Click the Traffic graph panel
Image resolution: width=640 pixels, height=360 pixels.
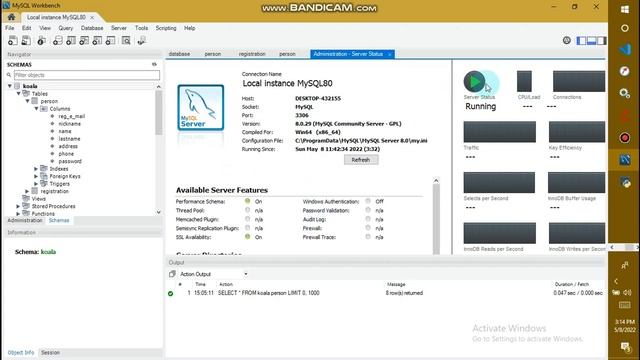coord(500,131)
